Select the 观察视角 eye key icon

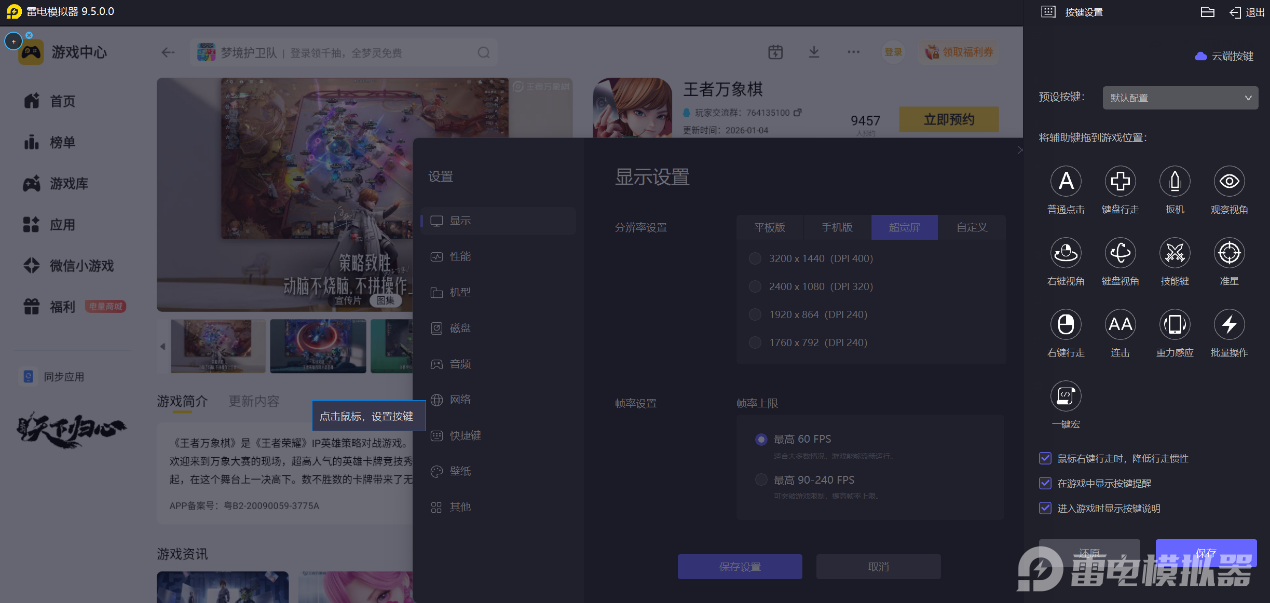(1229, 181)
